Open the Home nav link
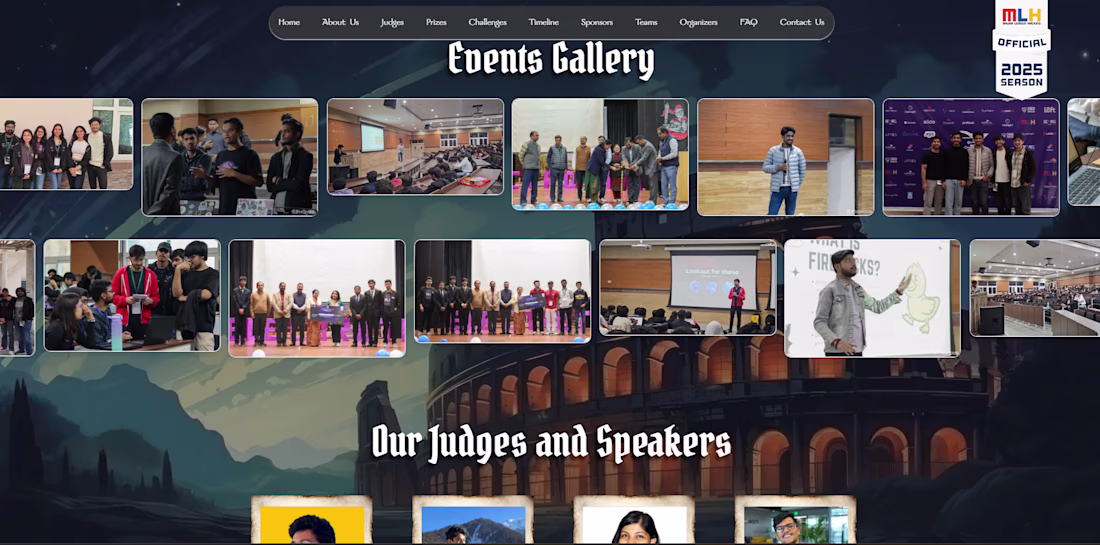 pos(288,22)
